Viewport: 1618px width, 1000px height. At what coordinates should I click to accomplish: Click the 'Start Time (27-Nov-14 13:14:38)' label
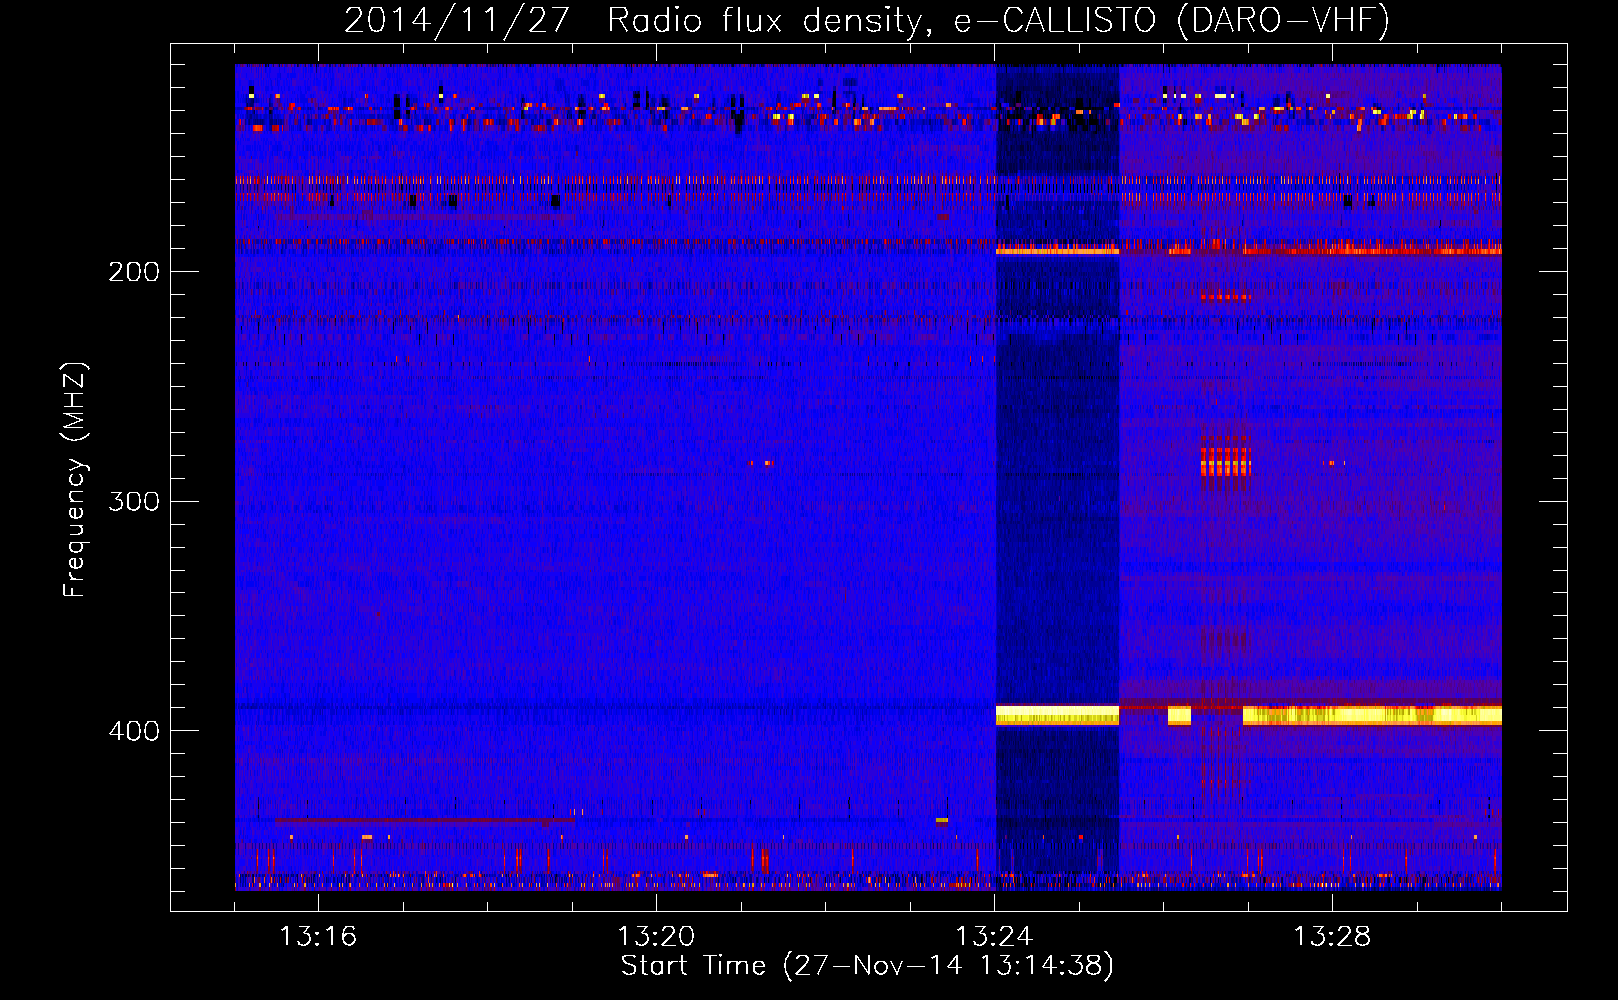click(x=867, y=966)
